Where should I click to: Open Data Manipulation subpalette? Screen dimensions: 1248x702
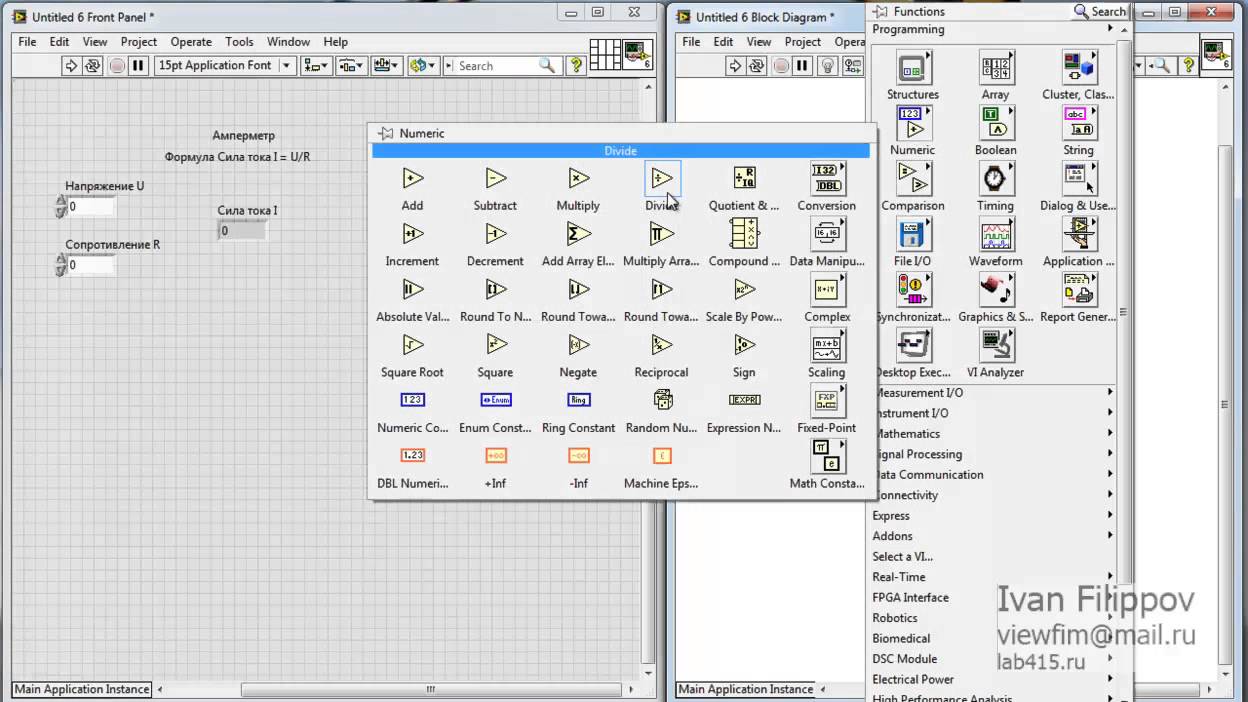point(827,234)
